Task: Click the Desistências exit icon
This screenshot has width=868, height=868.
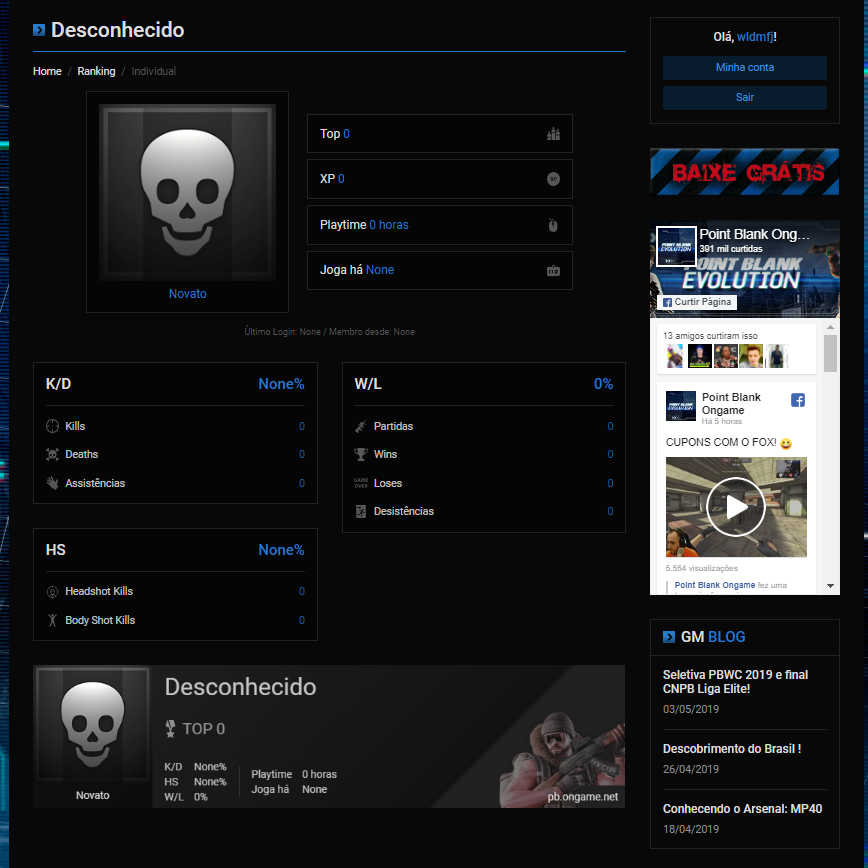Action: (360, 512)
